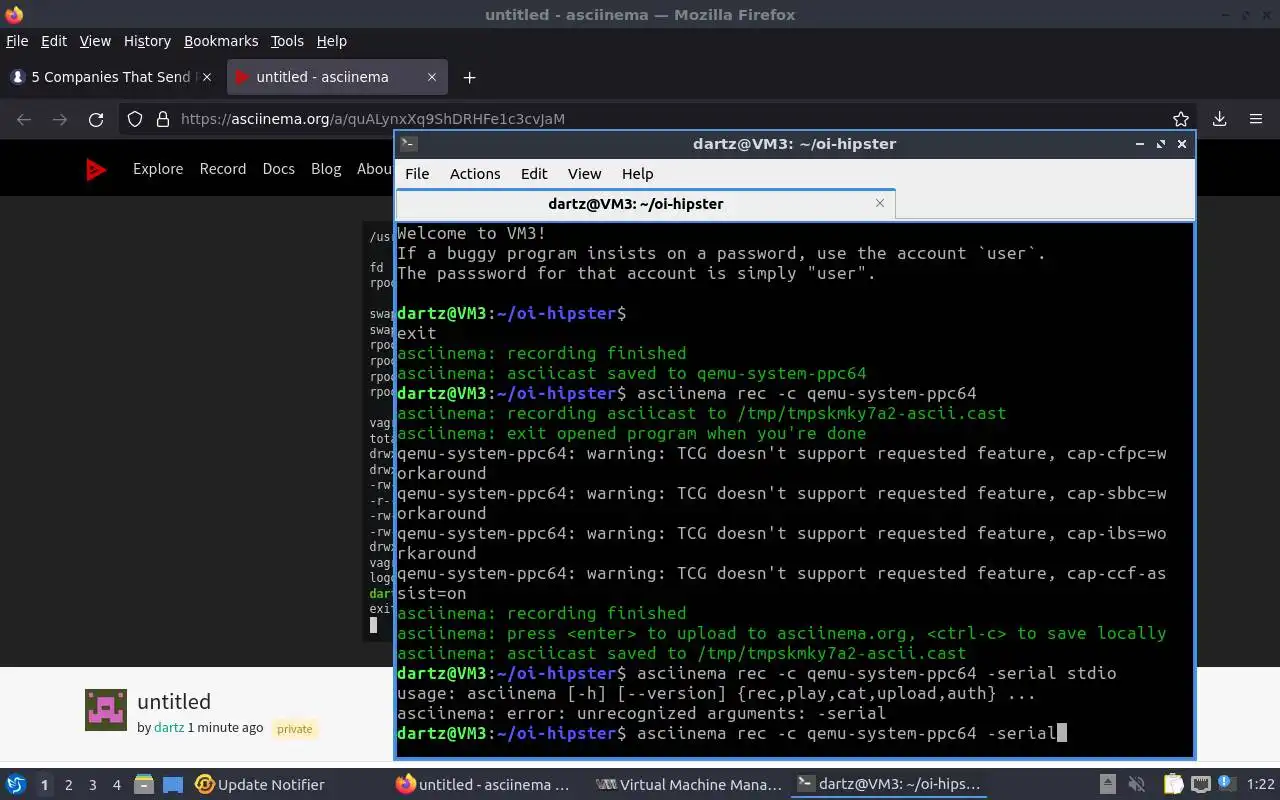Click the Firefox forward arrow
Viewport: 1280px width, 800px height.
click(x=60, y=119)
